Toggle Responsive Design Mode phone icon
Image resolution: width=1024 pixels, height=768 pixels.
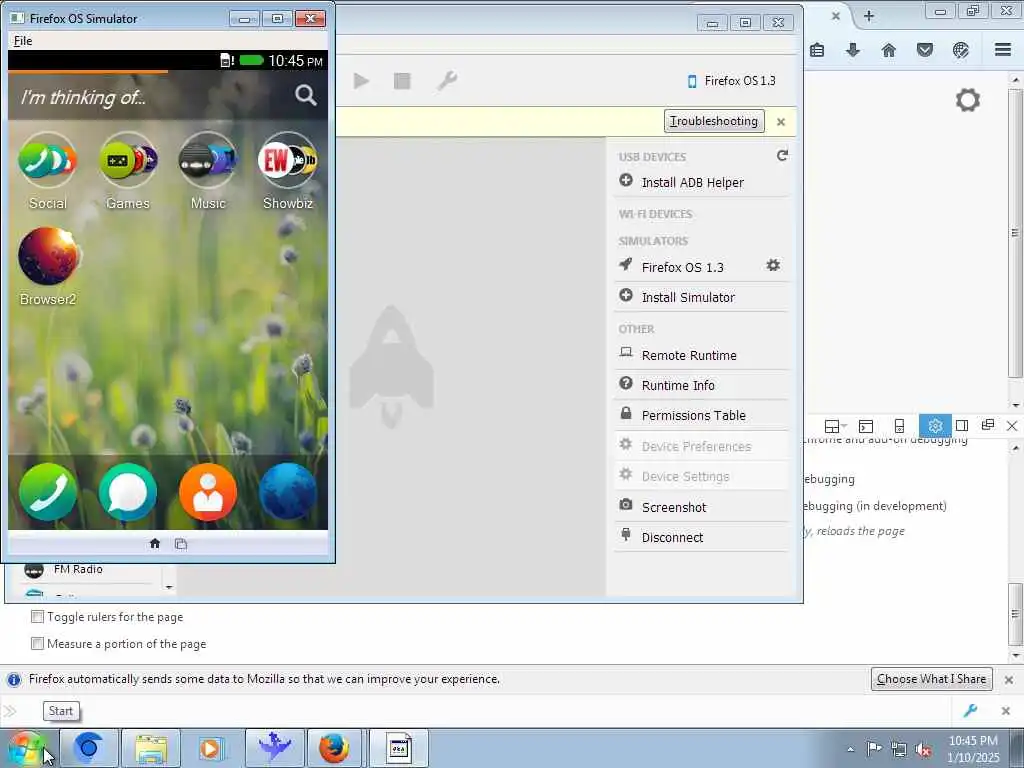pos(899,426)
